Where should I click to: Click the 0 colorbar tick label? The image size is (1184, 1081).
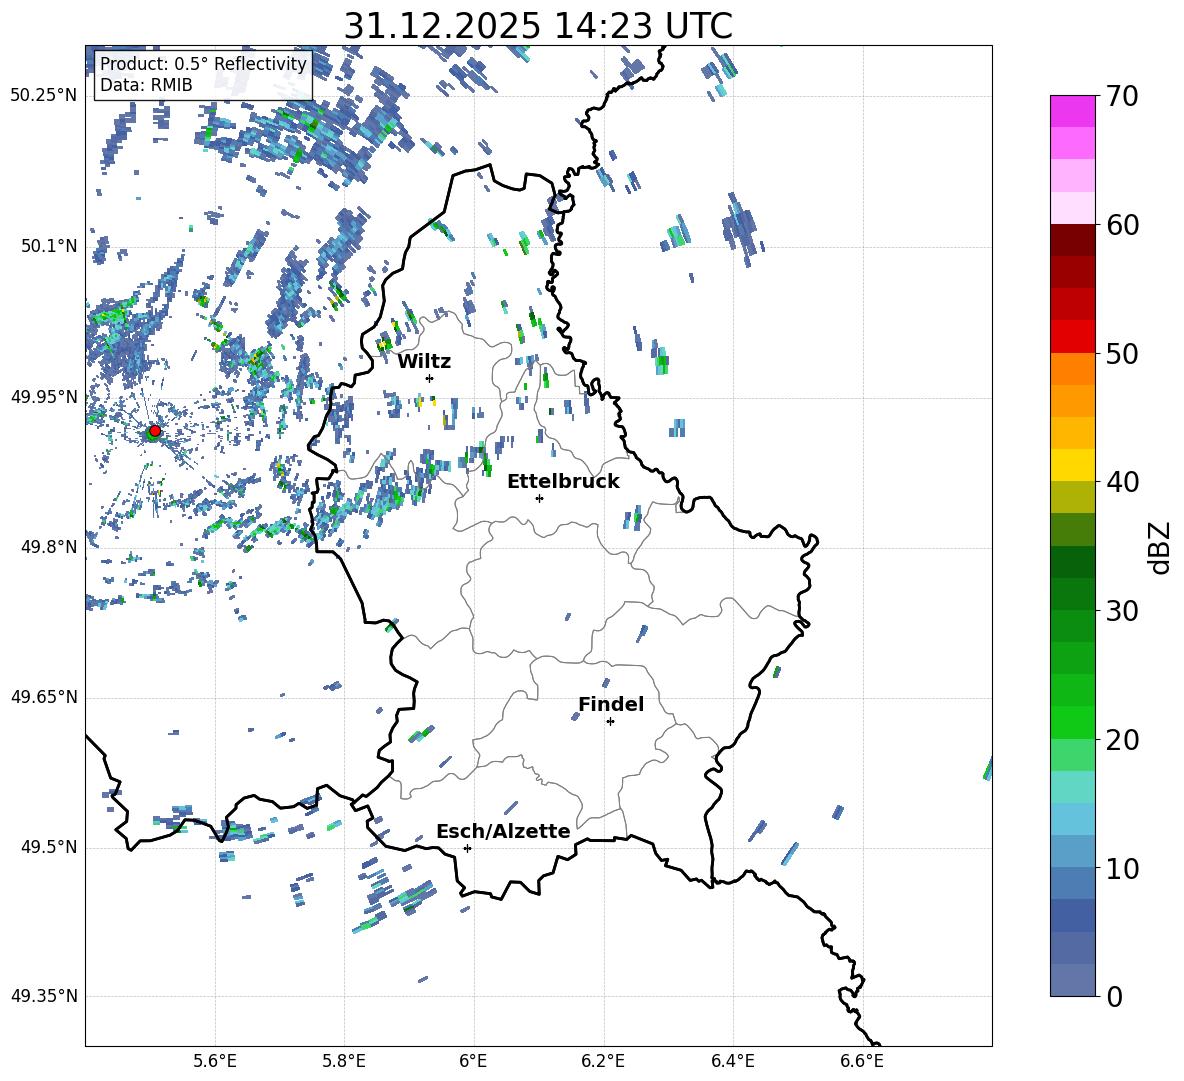1115,996
